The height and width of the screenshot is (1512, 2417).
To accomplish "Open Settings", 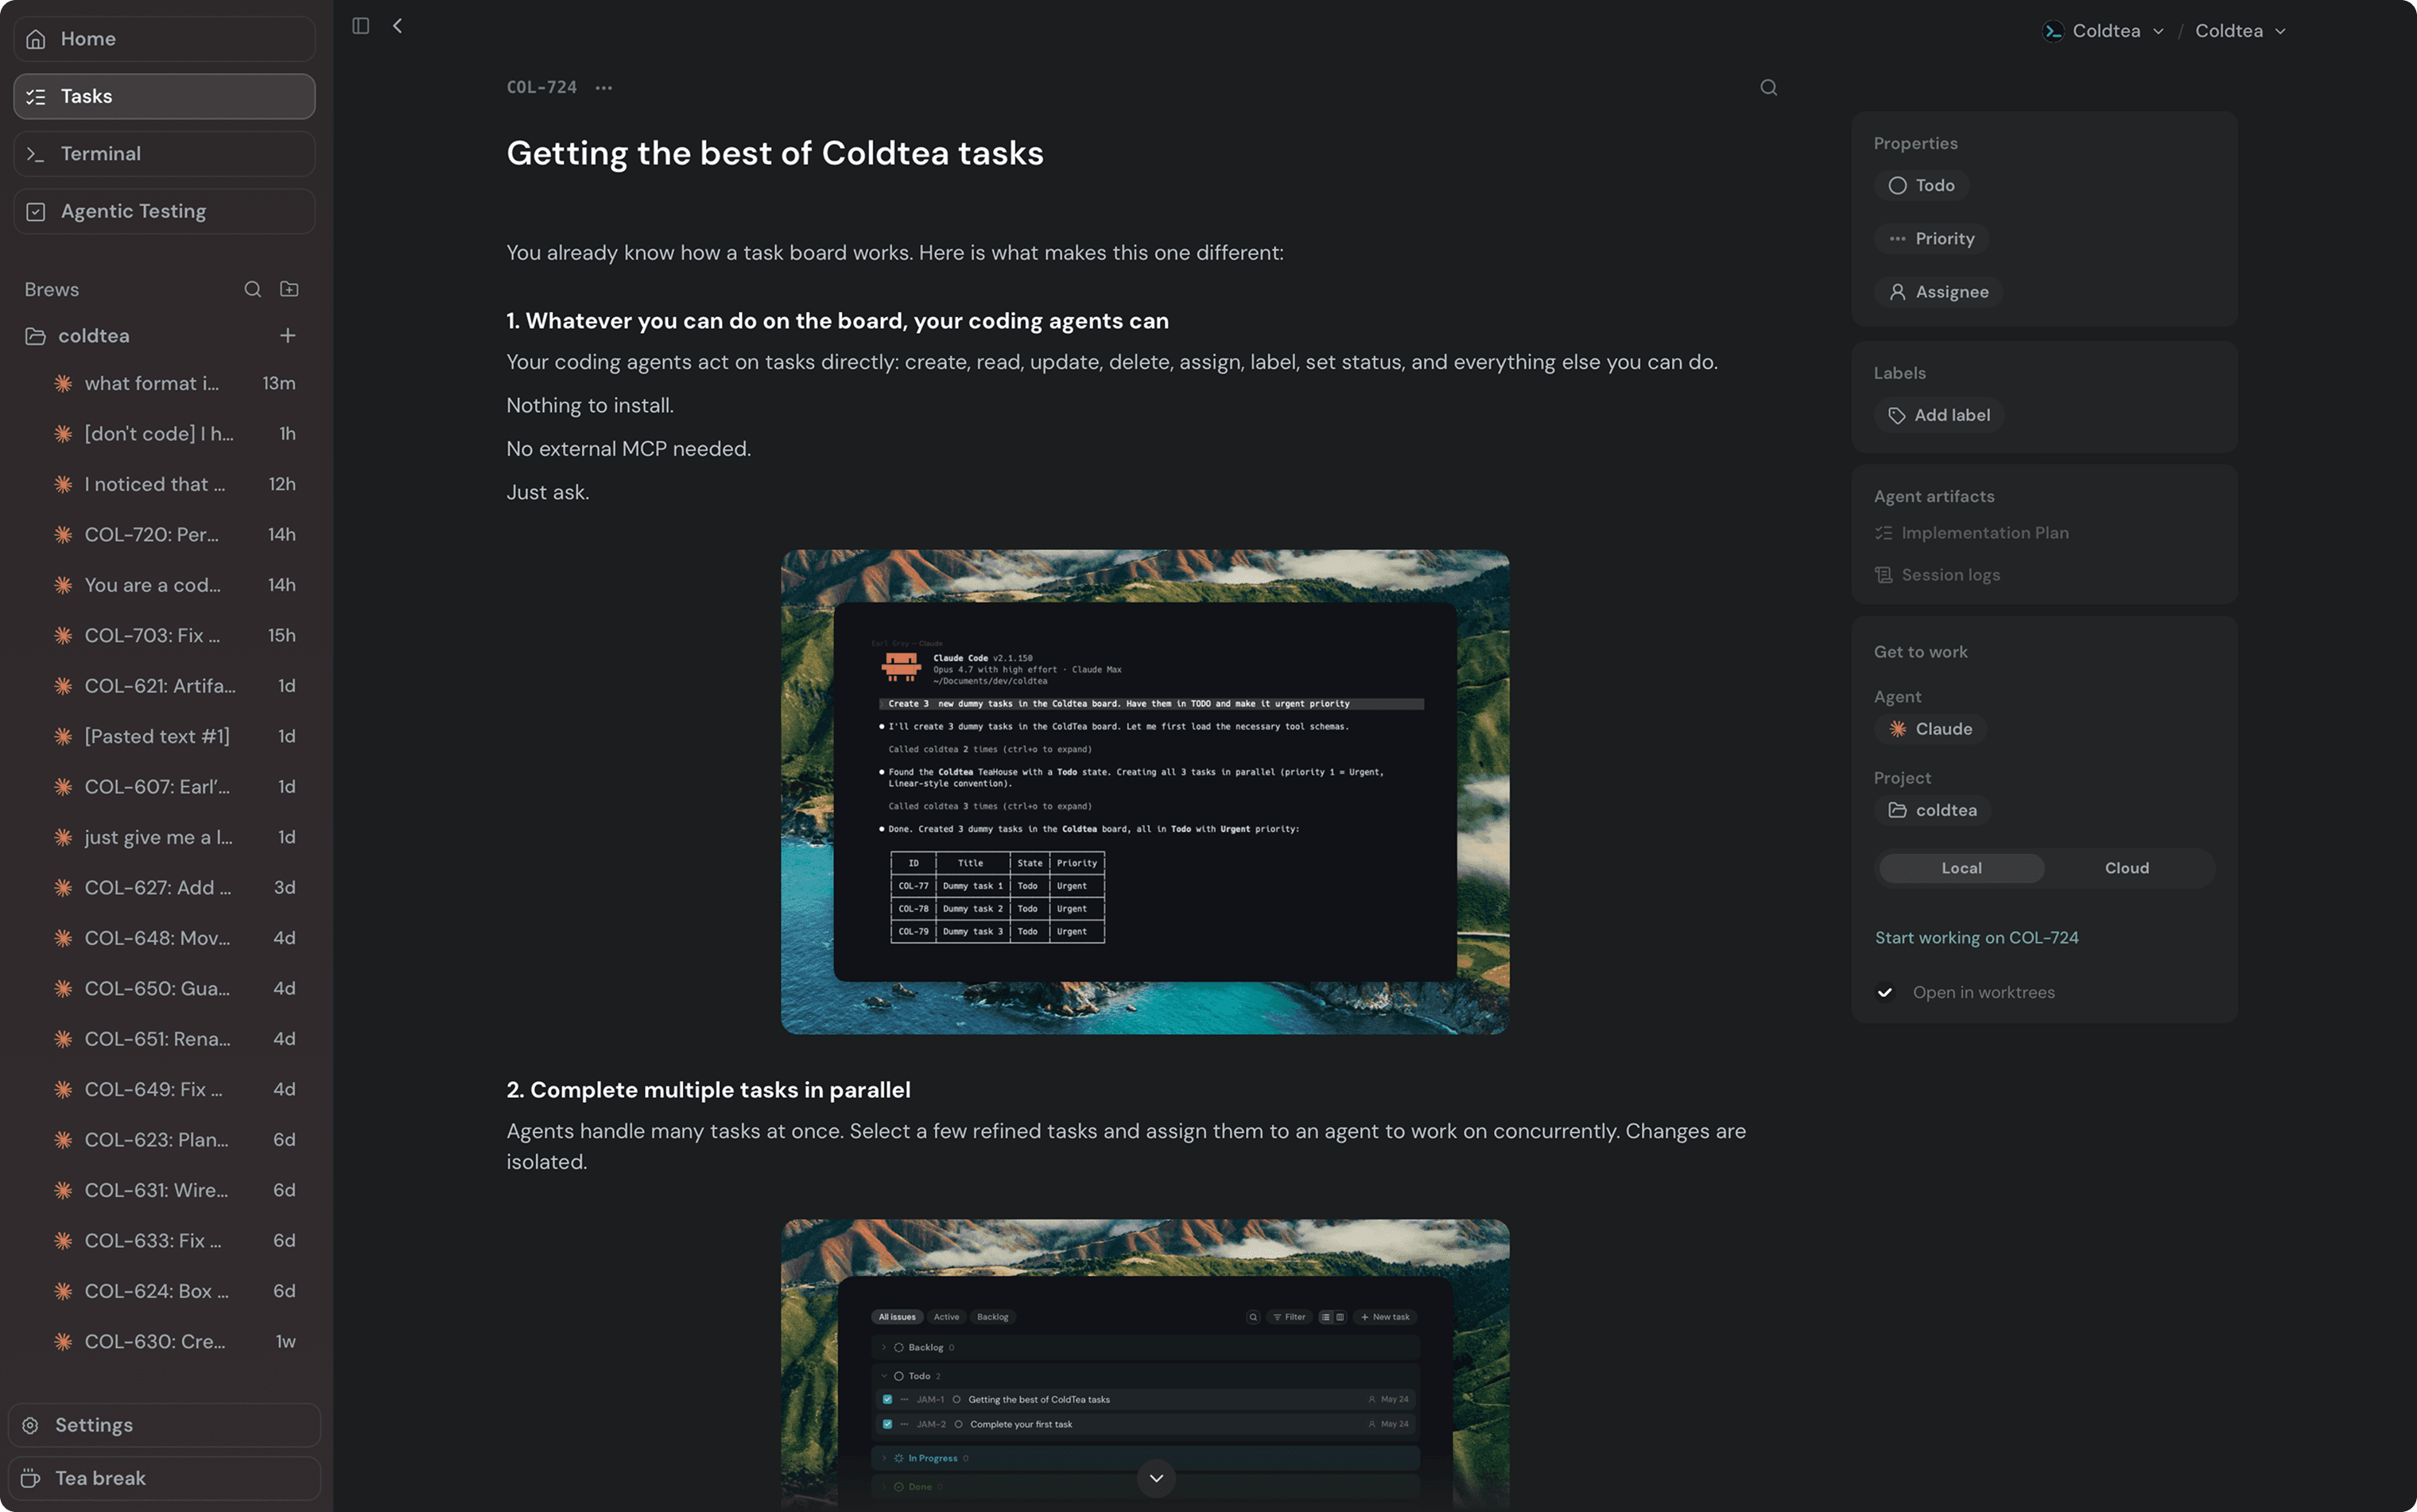I will pyautogui.click(x=164, y=1425).
